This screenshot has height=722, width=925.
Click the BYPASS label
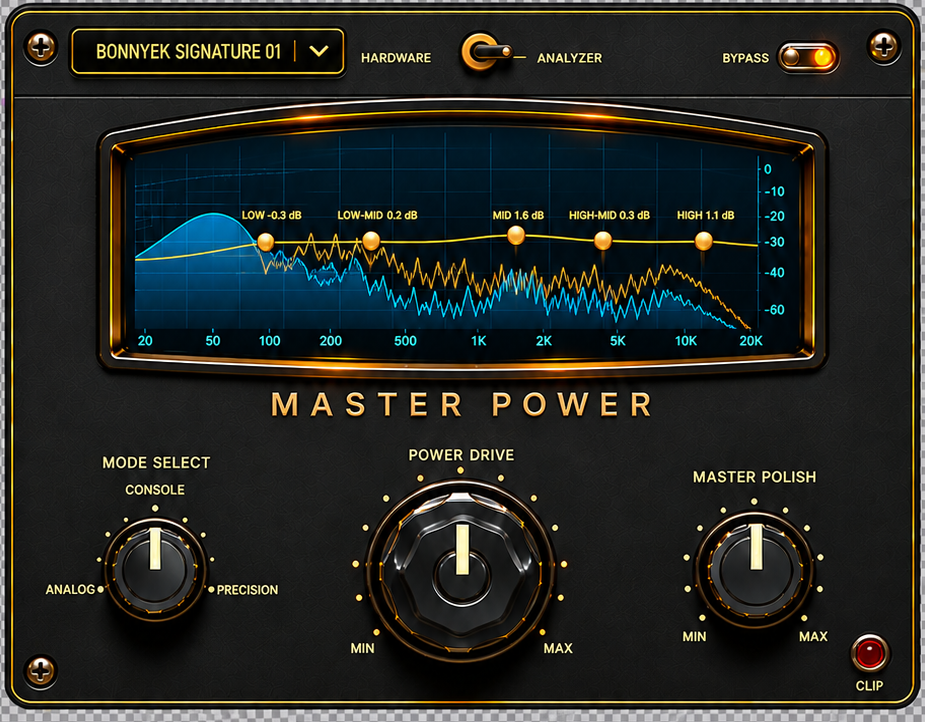(x=746, y=58)
